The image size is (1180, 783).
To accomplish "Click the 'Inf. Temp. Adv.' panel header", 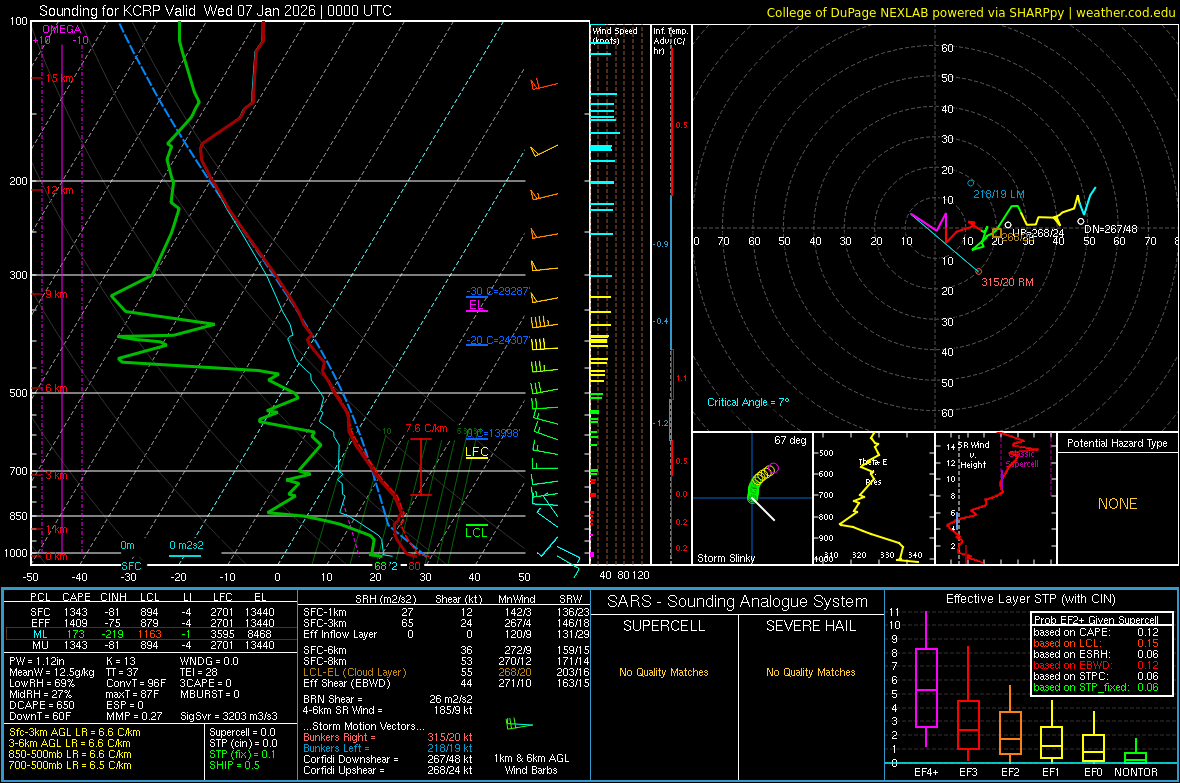I will [670, 41].
